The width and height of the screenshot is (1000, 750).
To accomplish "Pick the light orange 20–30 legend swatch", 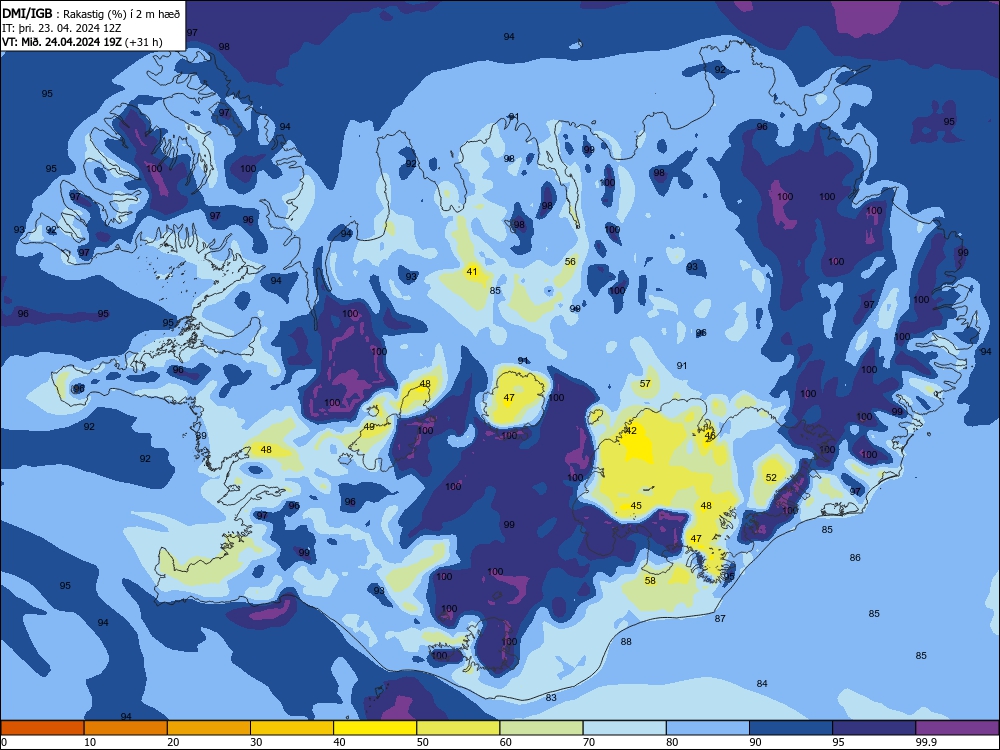I will point(209,728).
